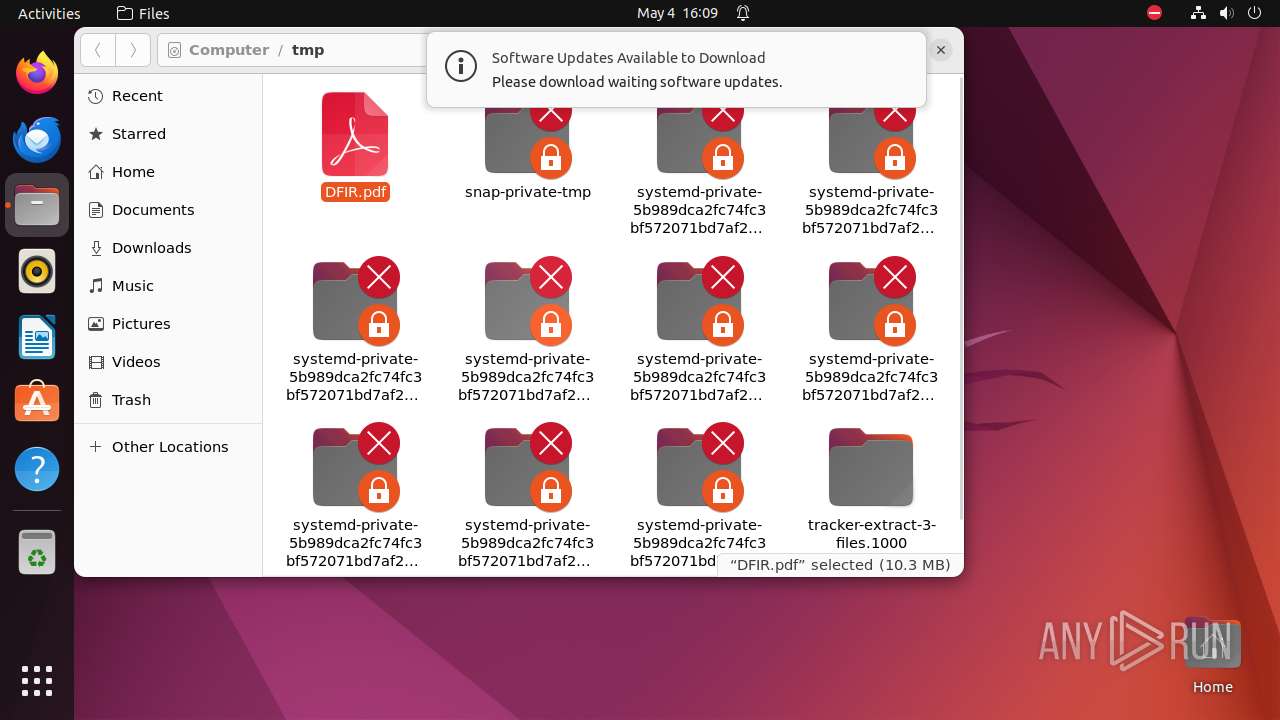Click the plus icon beside Other Locations
1280x720 pixels.
click(96, 447)
